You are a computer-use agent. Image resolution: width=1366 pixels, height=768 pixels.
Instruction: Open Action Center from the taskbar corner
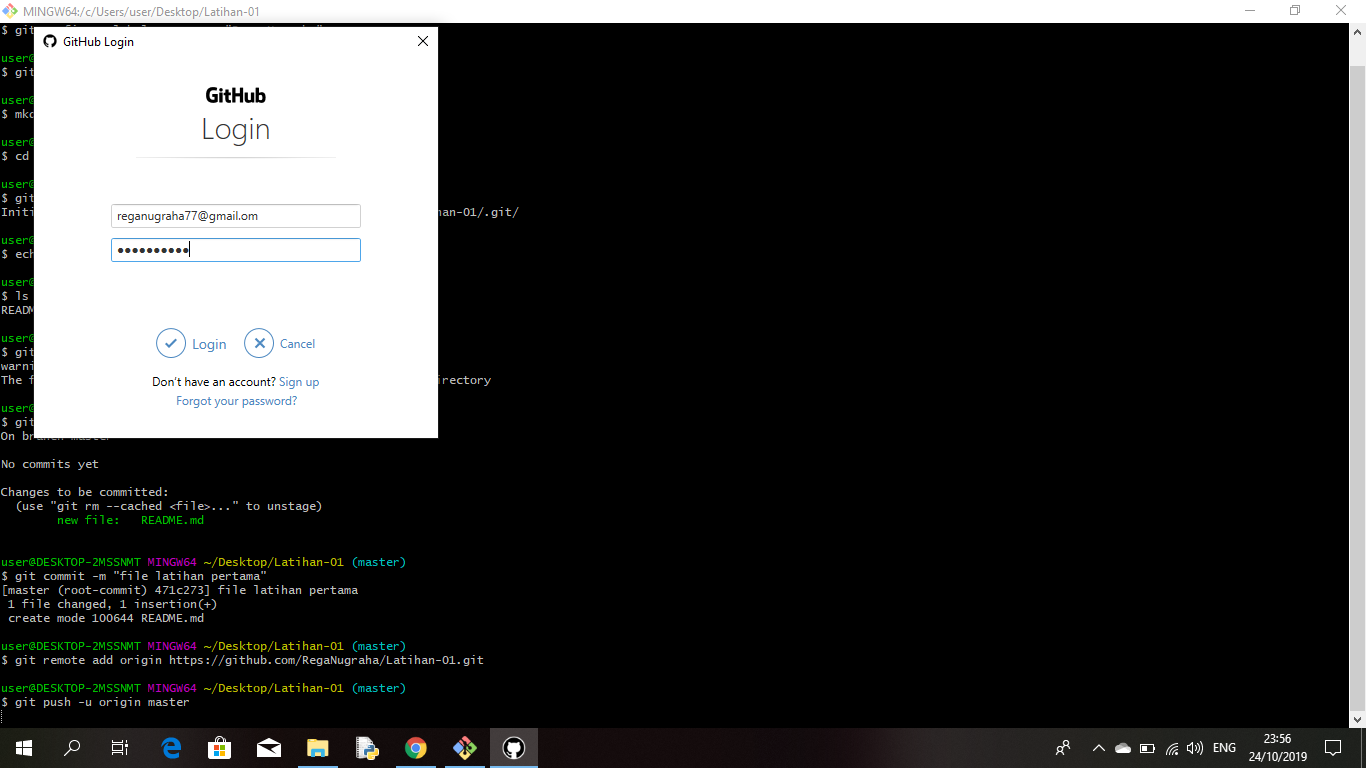[1332, 747]
